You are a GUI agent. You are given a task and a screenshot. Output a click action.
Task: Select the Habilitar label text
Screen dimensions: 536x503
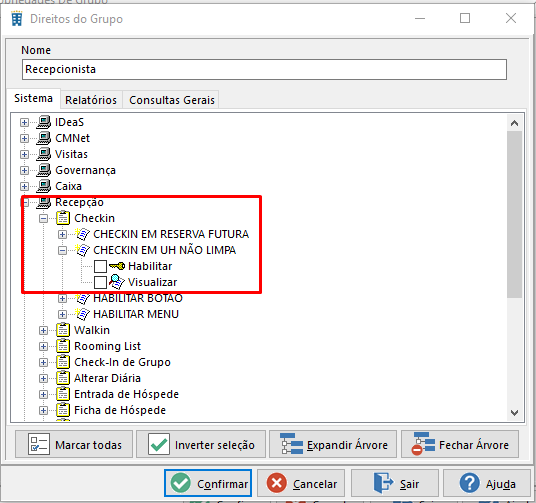(150, 266)
